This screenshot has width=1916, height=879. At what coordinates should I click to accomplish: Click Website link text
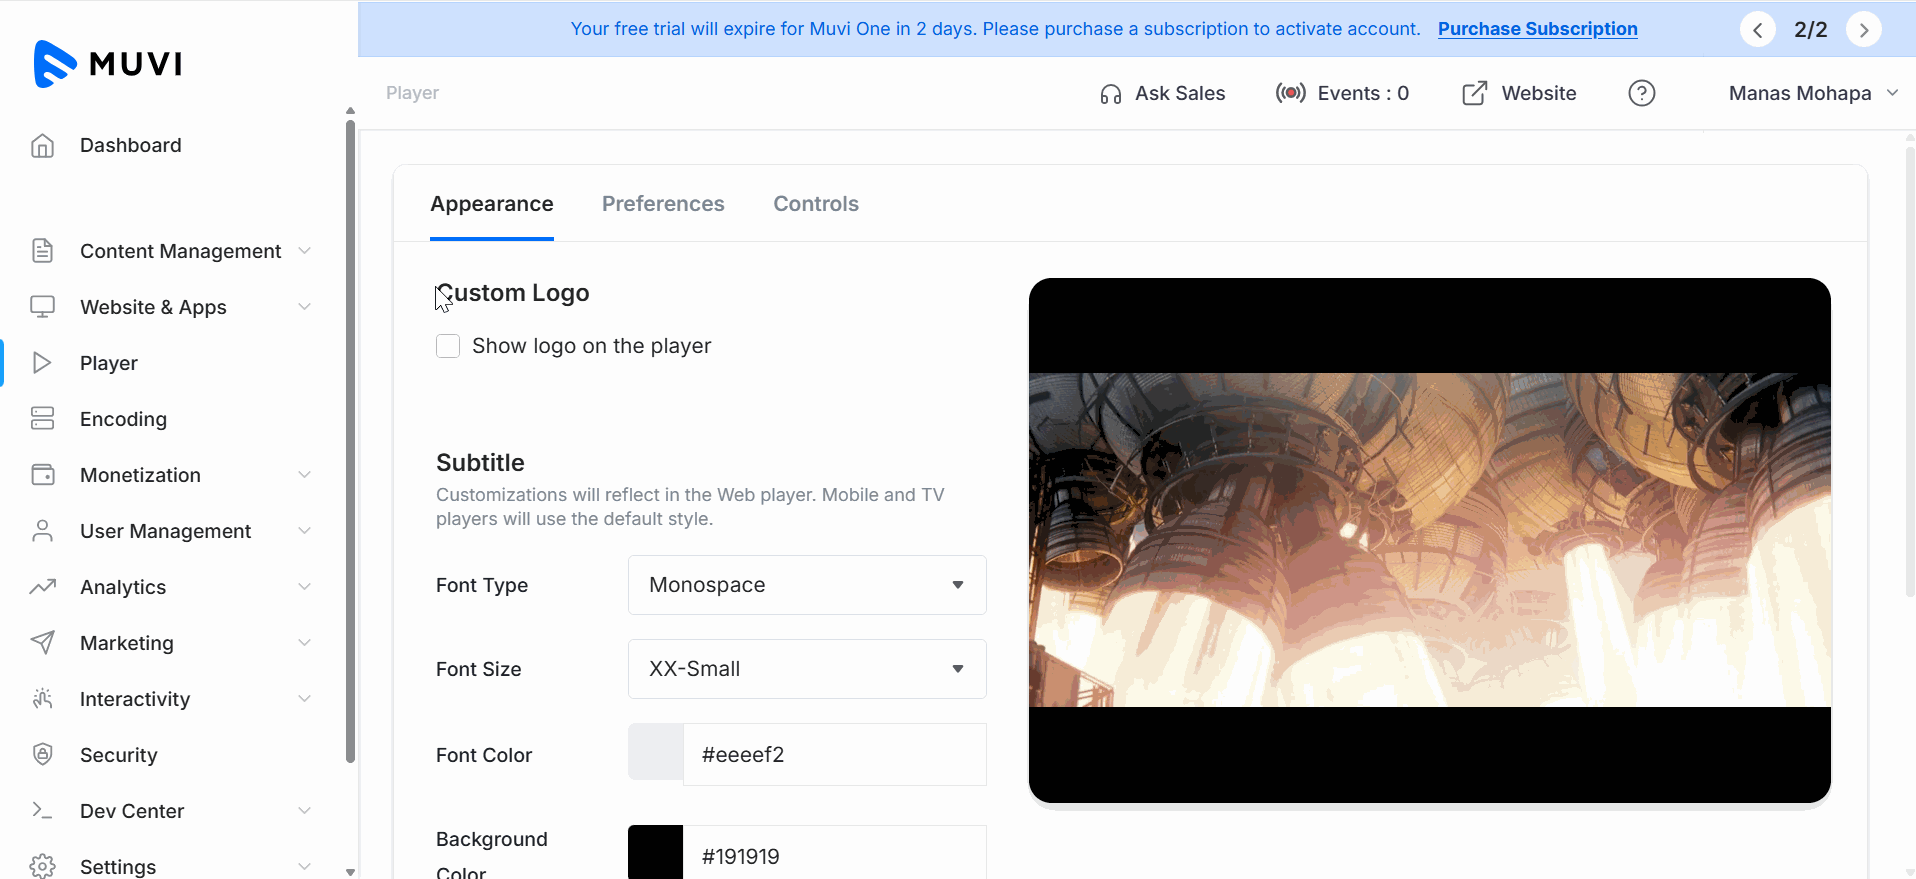tap(1539, 93)
